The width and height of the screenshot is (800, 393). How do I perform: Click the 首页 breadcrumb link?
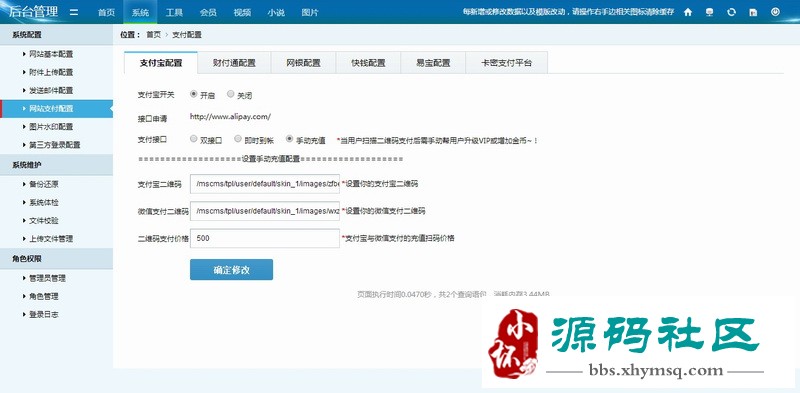153,35
